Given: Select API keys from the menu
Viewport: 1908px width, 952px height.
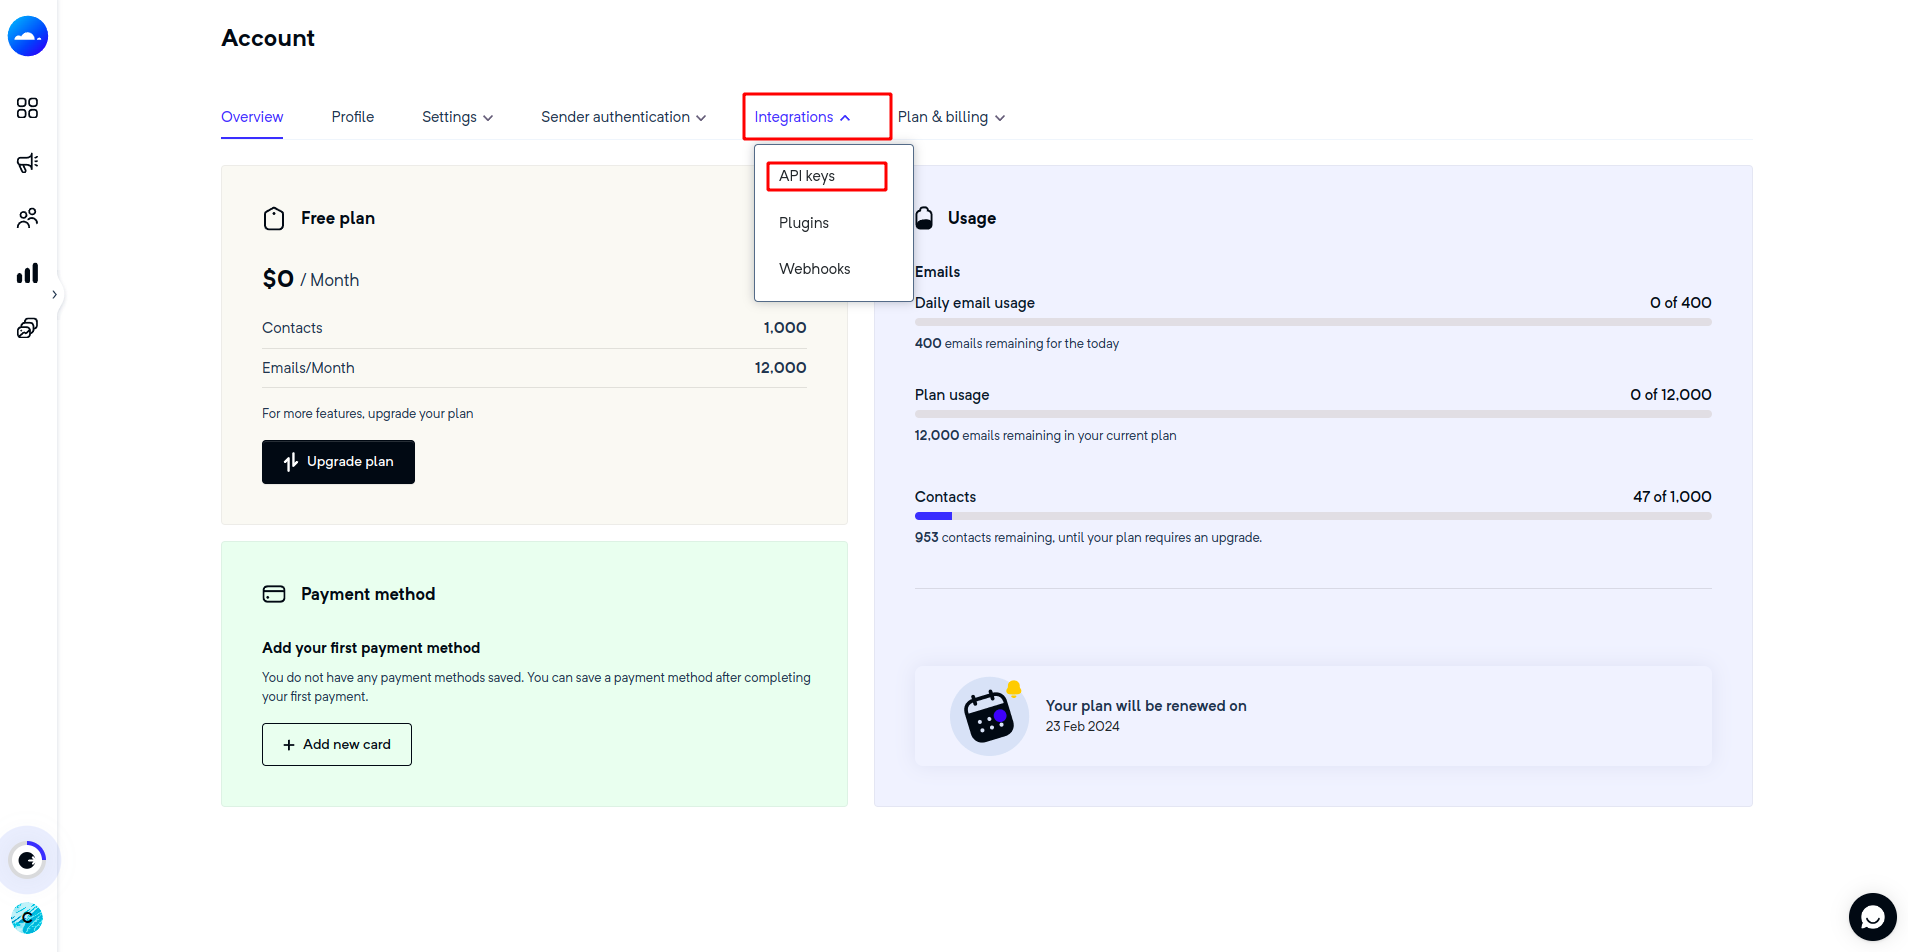Looking at the screenshot, I should click(807, 176).
